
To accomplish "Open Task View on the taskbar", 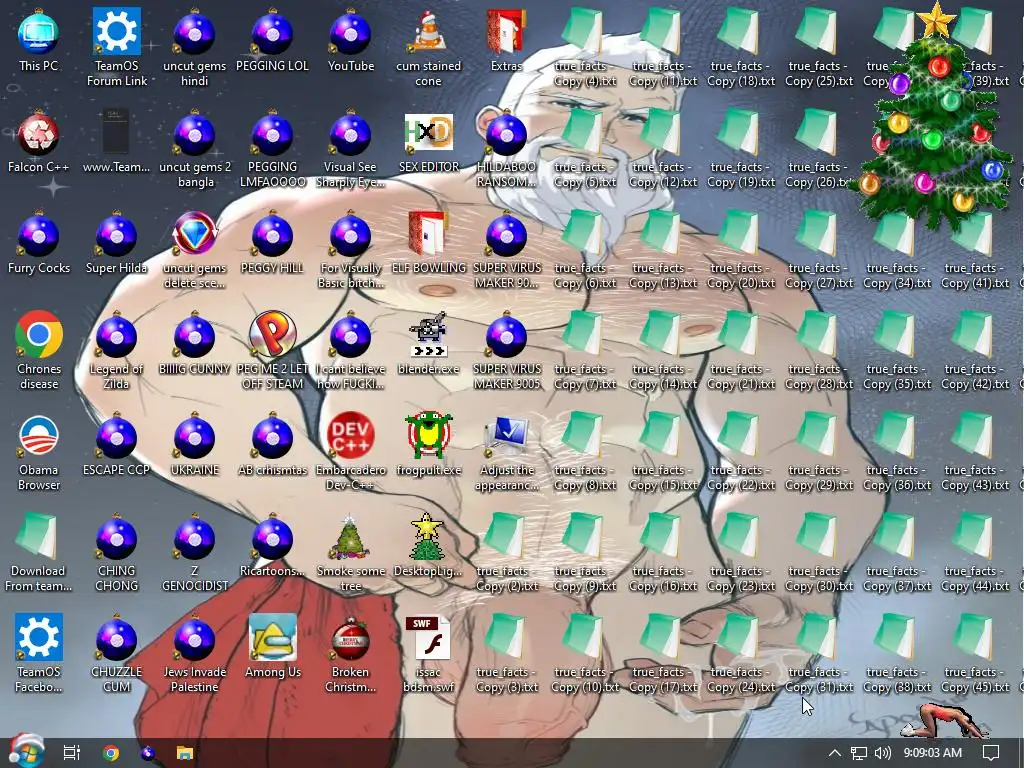I will [71, 753].
